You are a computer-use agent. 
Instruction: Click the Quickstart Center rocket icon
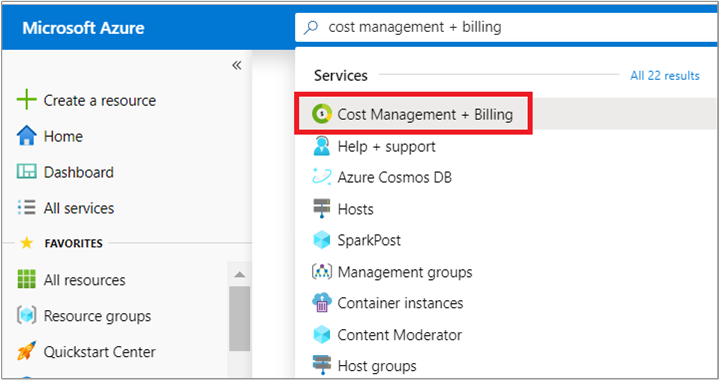point(26,351)
